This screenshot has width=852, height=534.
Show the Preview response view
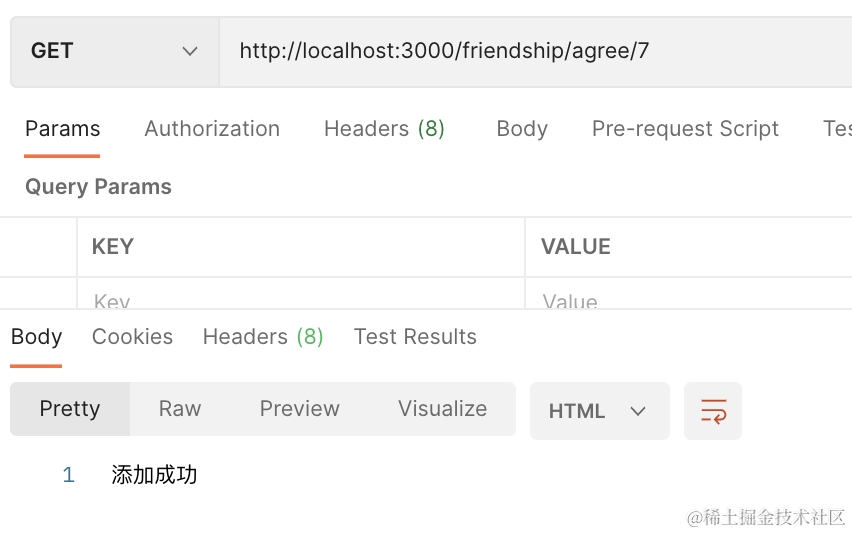299,409
